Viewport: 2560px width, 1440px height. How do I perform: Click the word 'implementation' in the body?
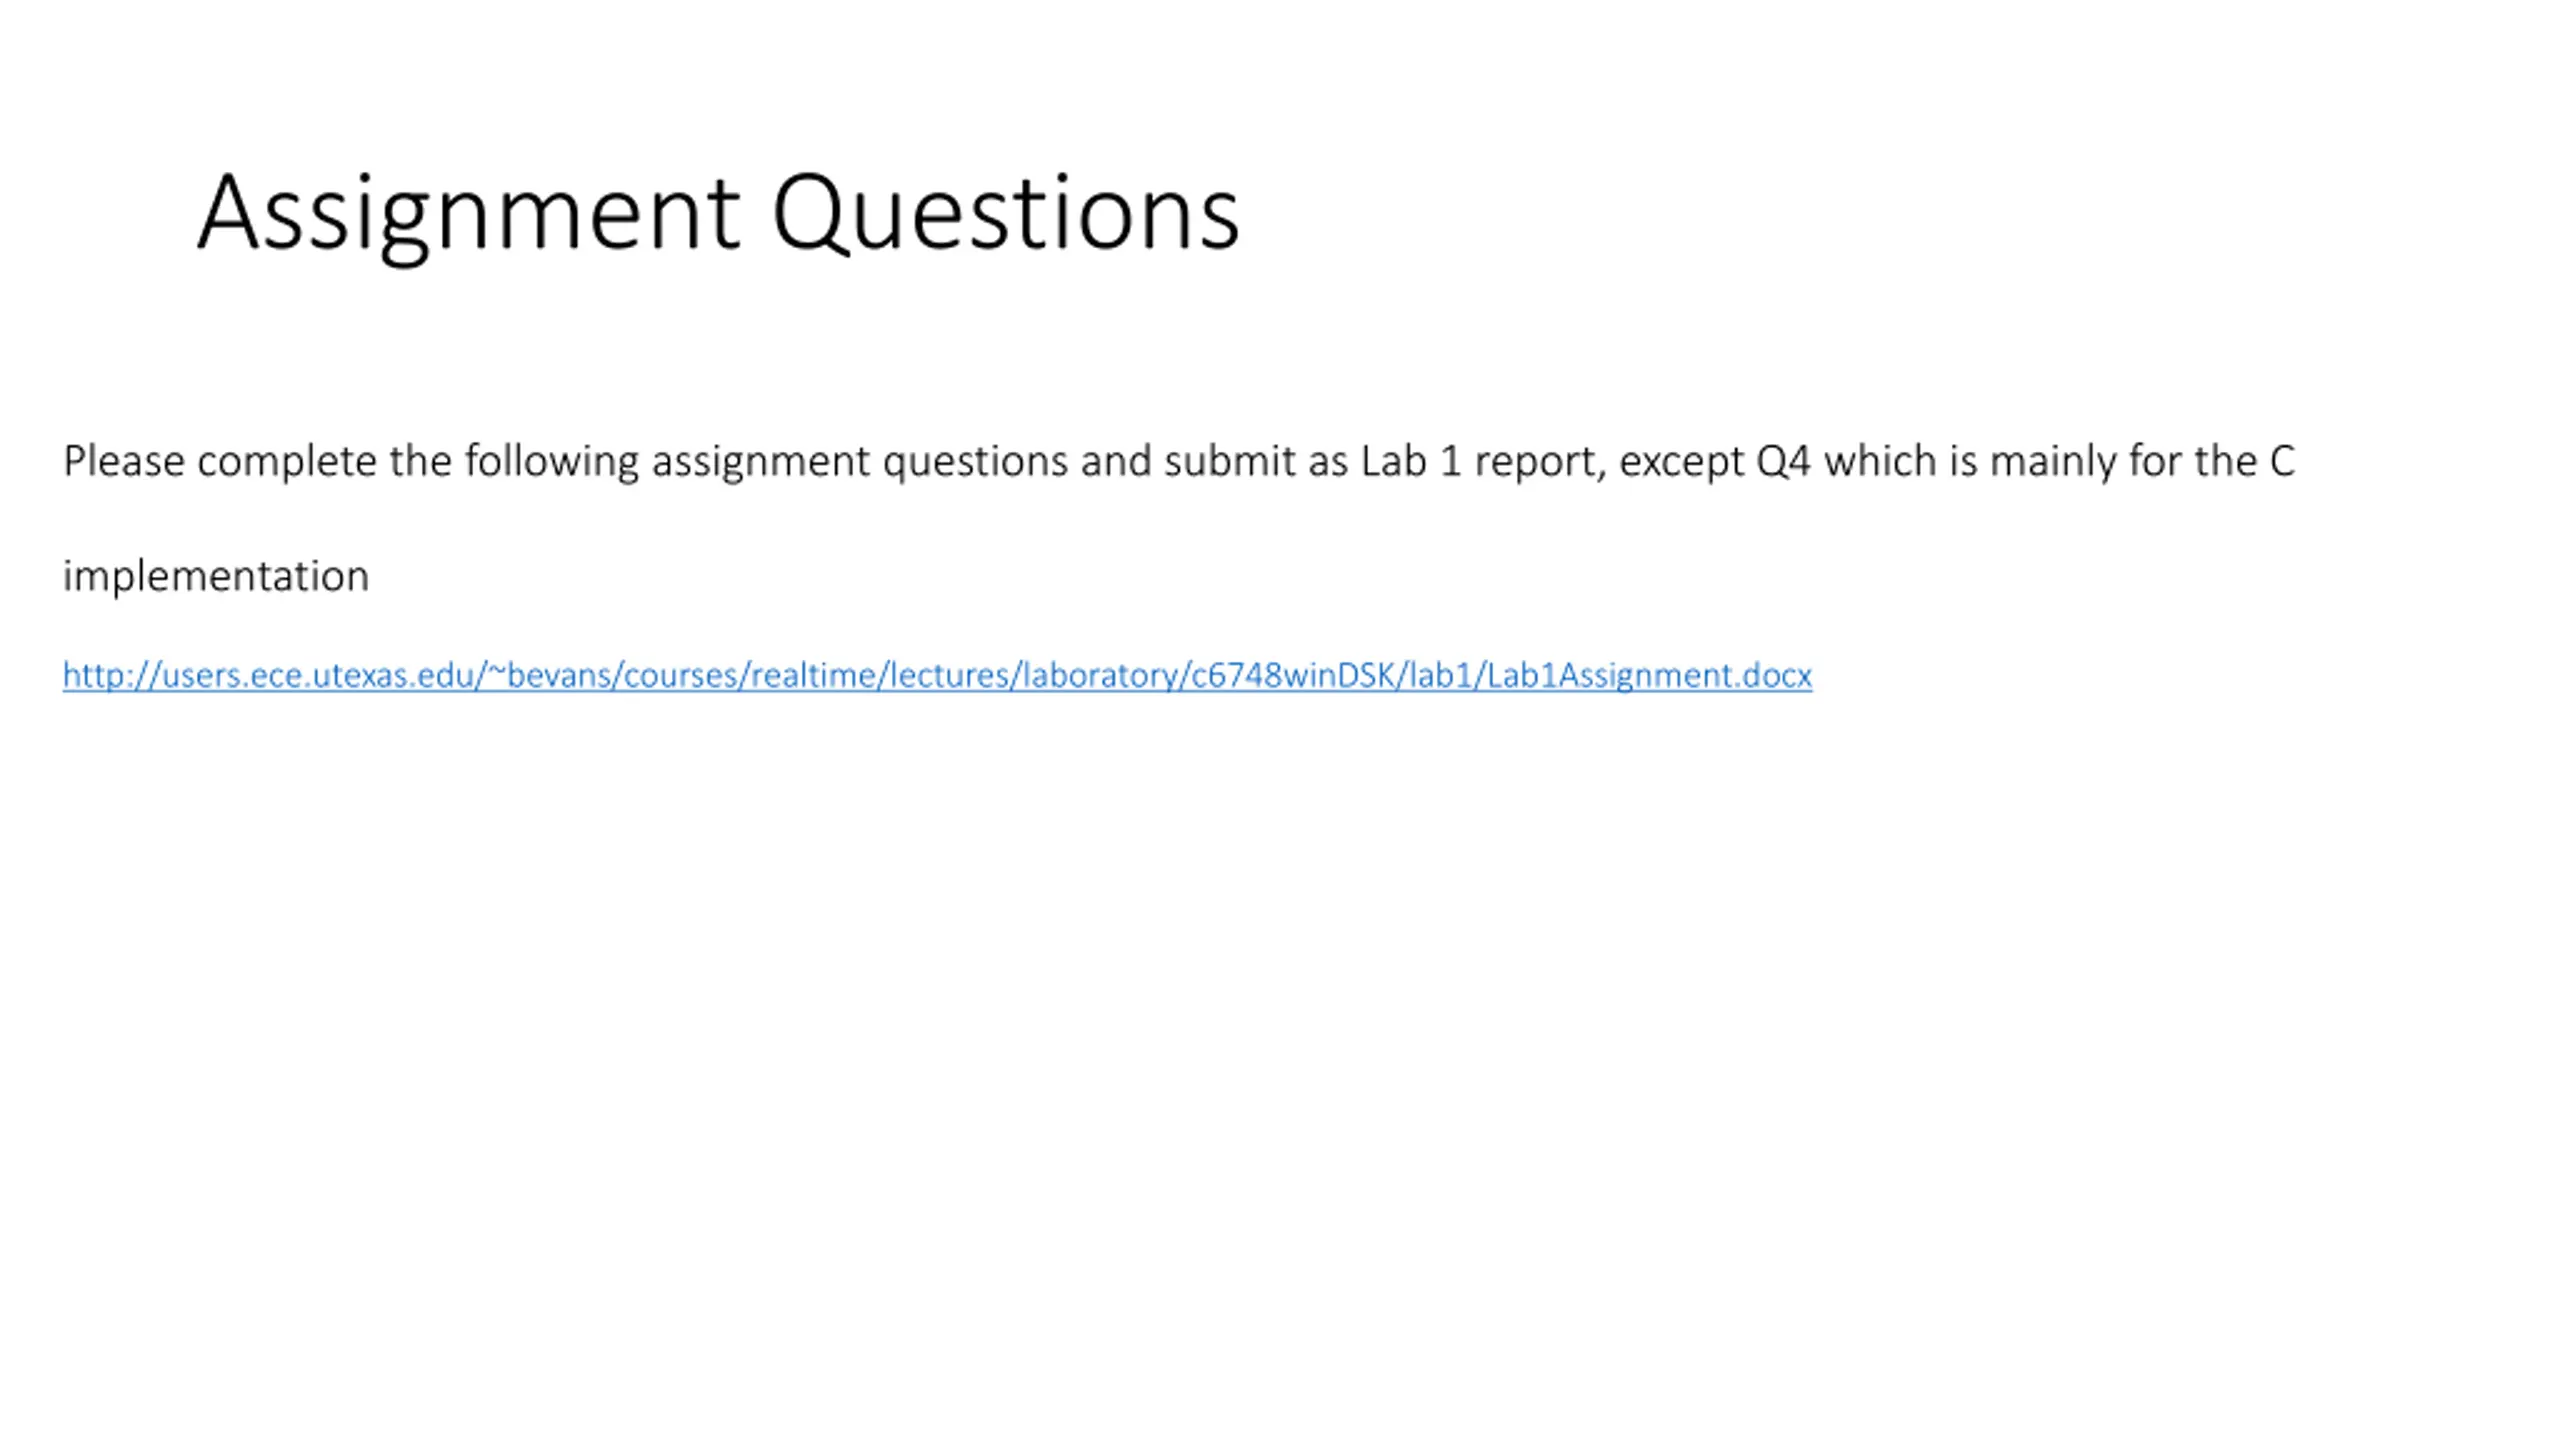[x=216, y=577]
